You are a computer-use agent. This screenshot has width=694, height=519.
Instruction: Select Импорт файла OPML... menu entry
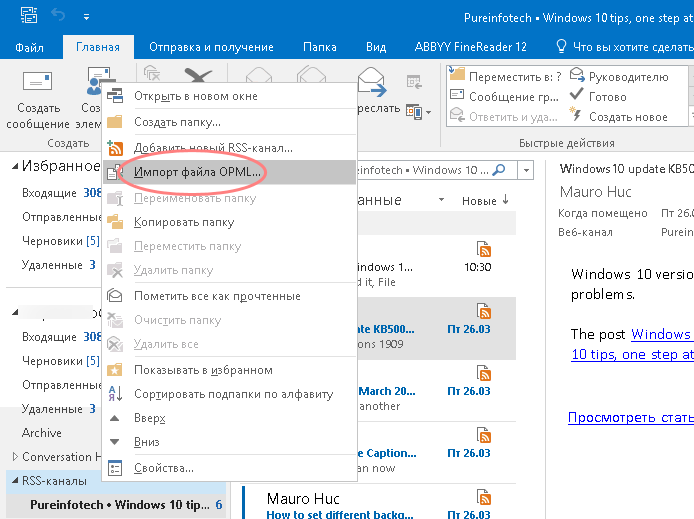[229, 172]
